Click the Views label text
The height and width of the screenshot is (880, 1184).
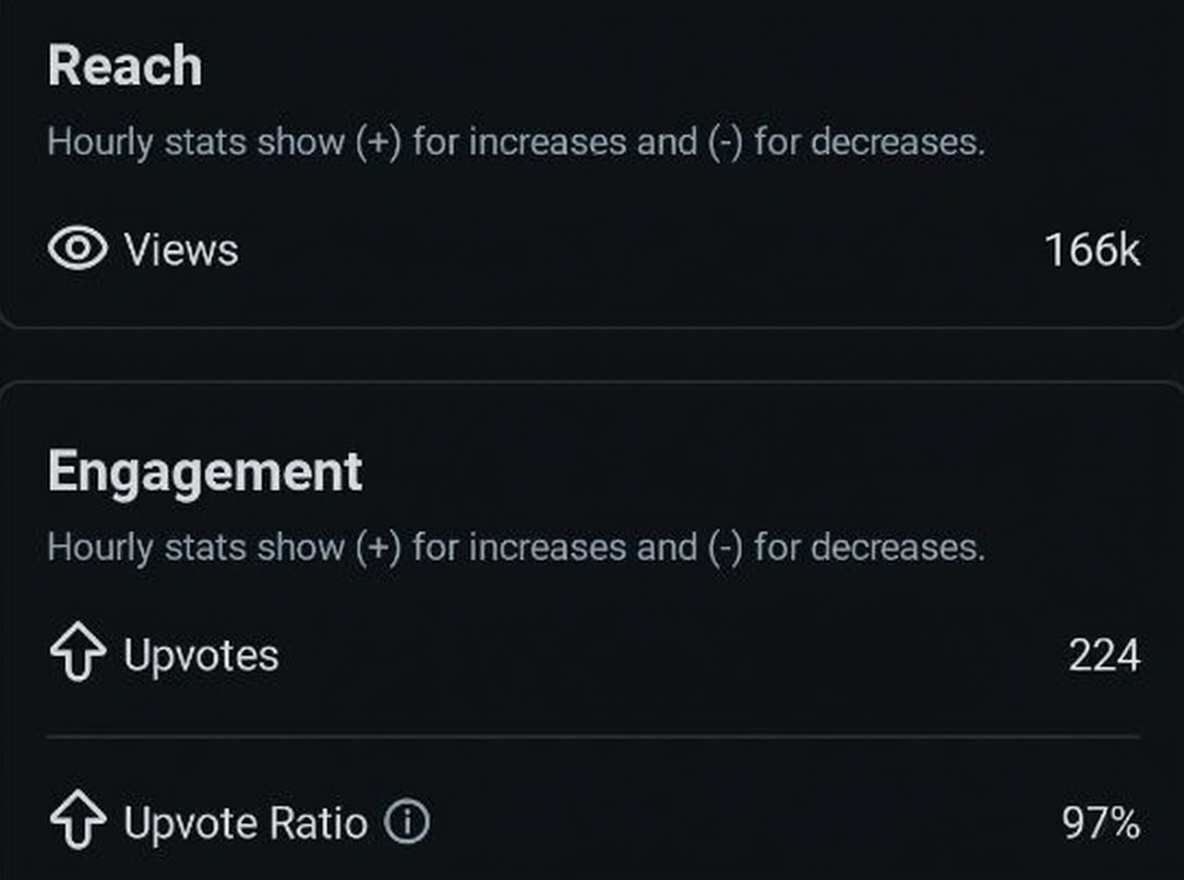tap(181, 249)
